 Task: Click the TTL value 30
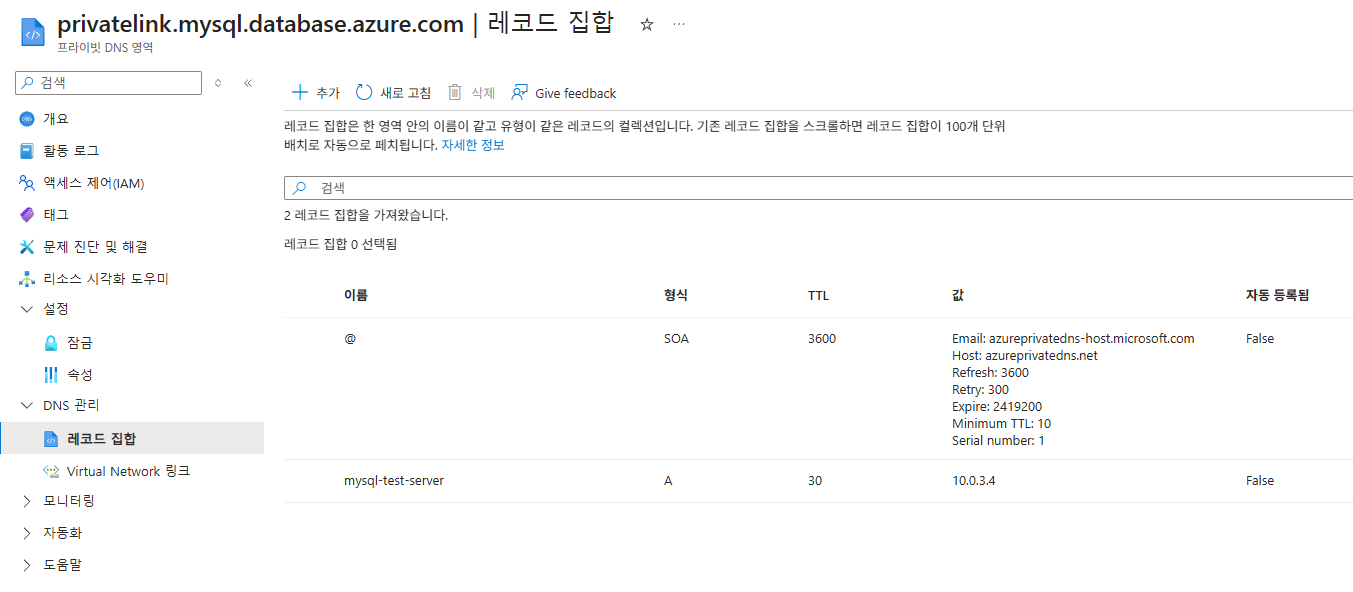click(815, 481)
